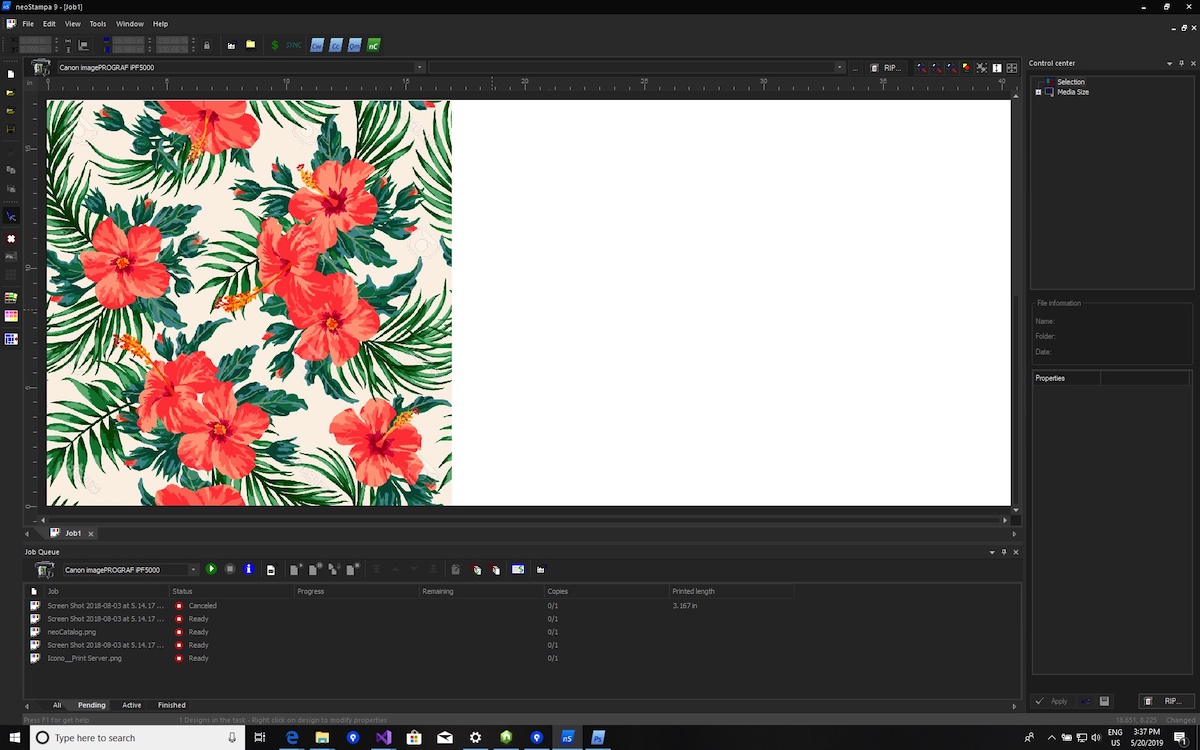Open the top printer selection dropdown

pyautogui.click(x=420, y=68)
